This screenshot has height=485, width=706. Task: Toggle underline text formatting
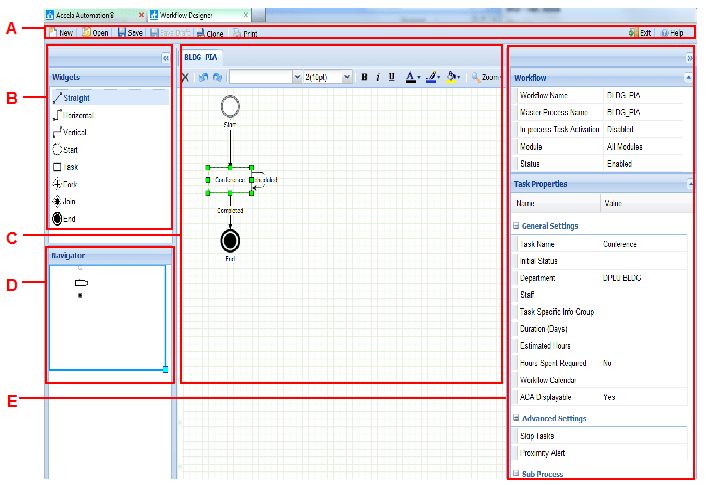pyautogui.click(x=391, y=77)
